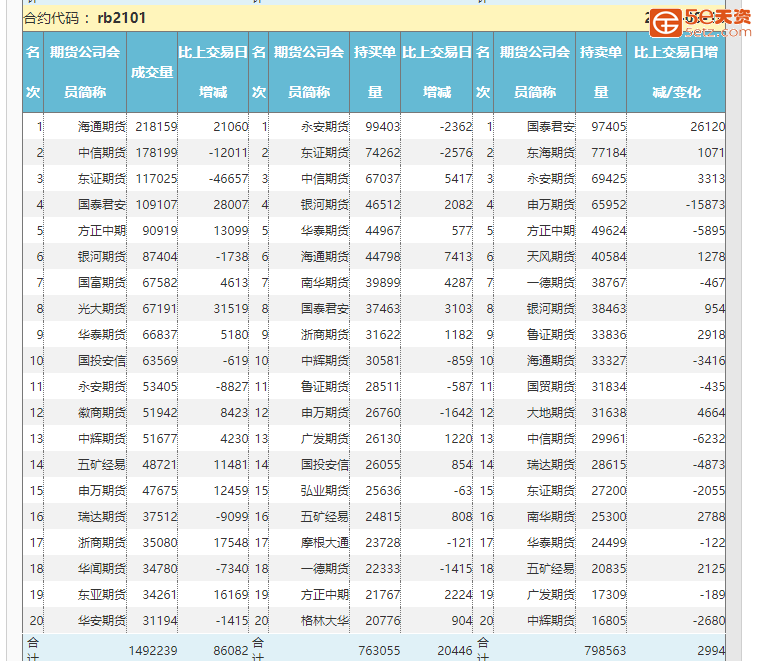Click the total short positions 798563

(605, 651)
